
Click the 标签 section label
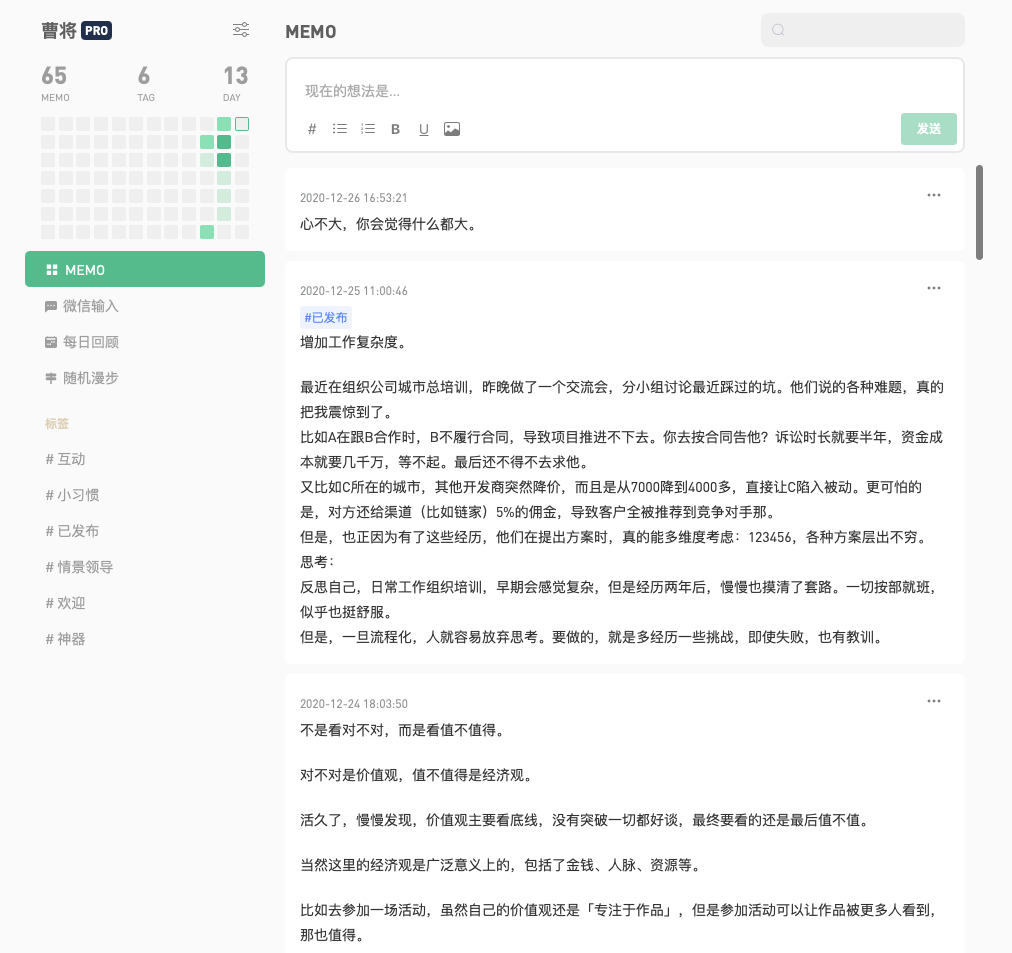point(57,423)
